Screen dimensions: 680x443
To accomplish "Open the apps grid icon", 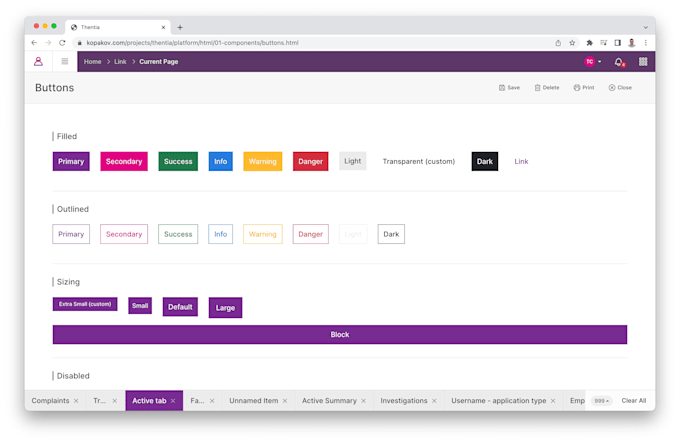I will click(643, 62).
